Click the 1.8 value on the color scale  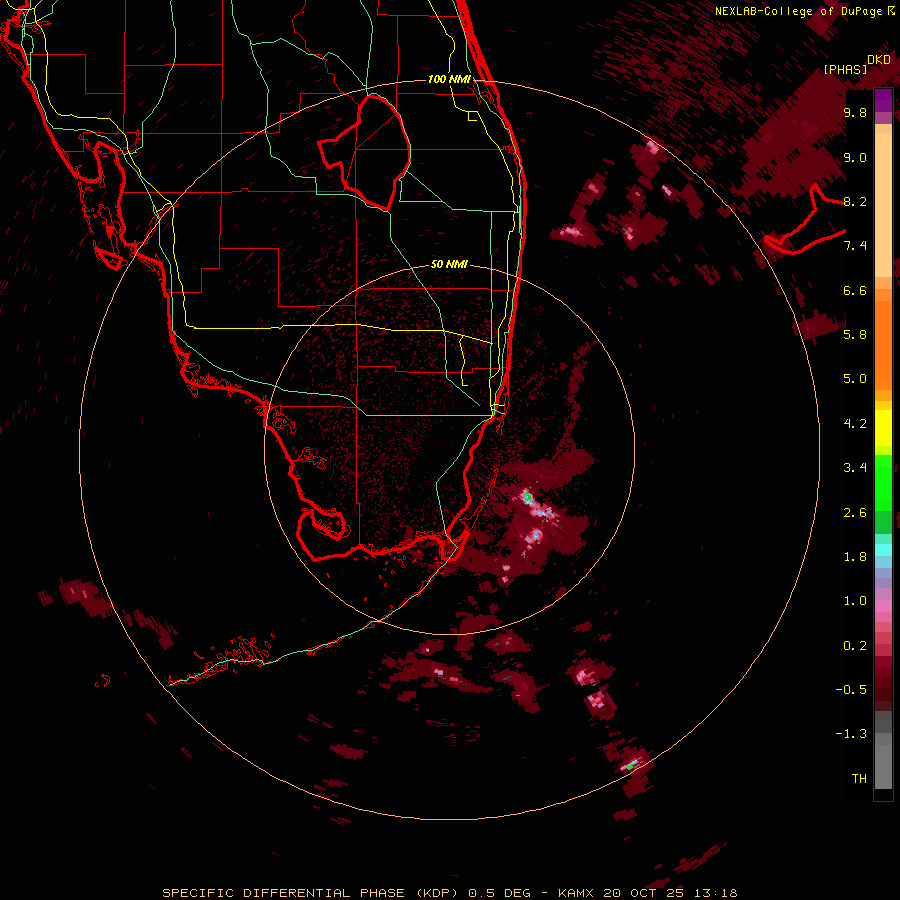(855, 557)
